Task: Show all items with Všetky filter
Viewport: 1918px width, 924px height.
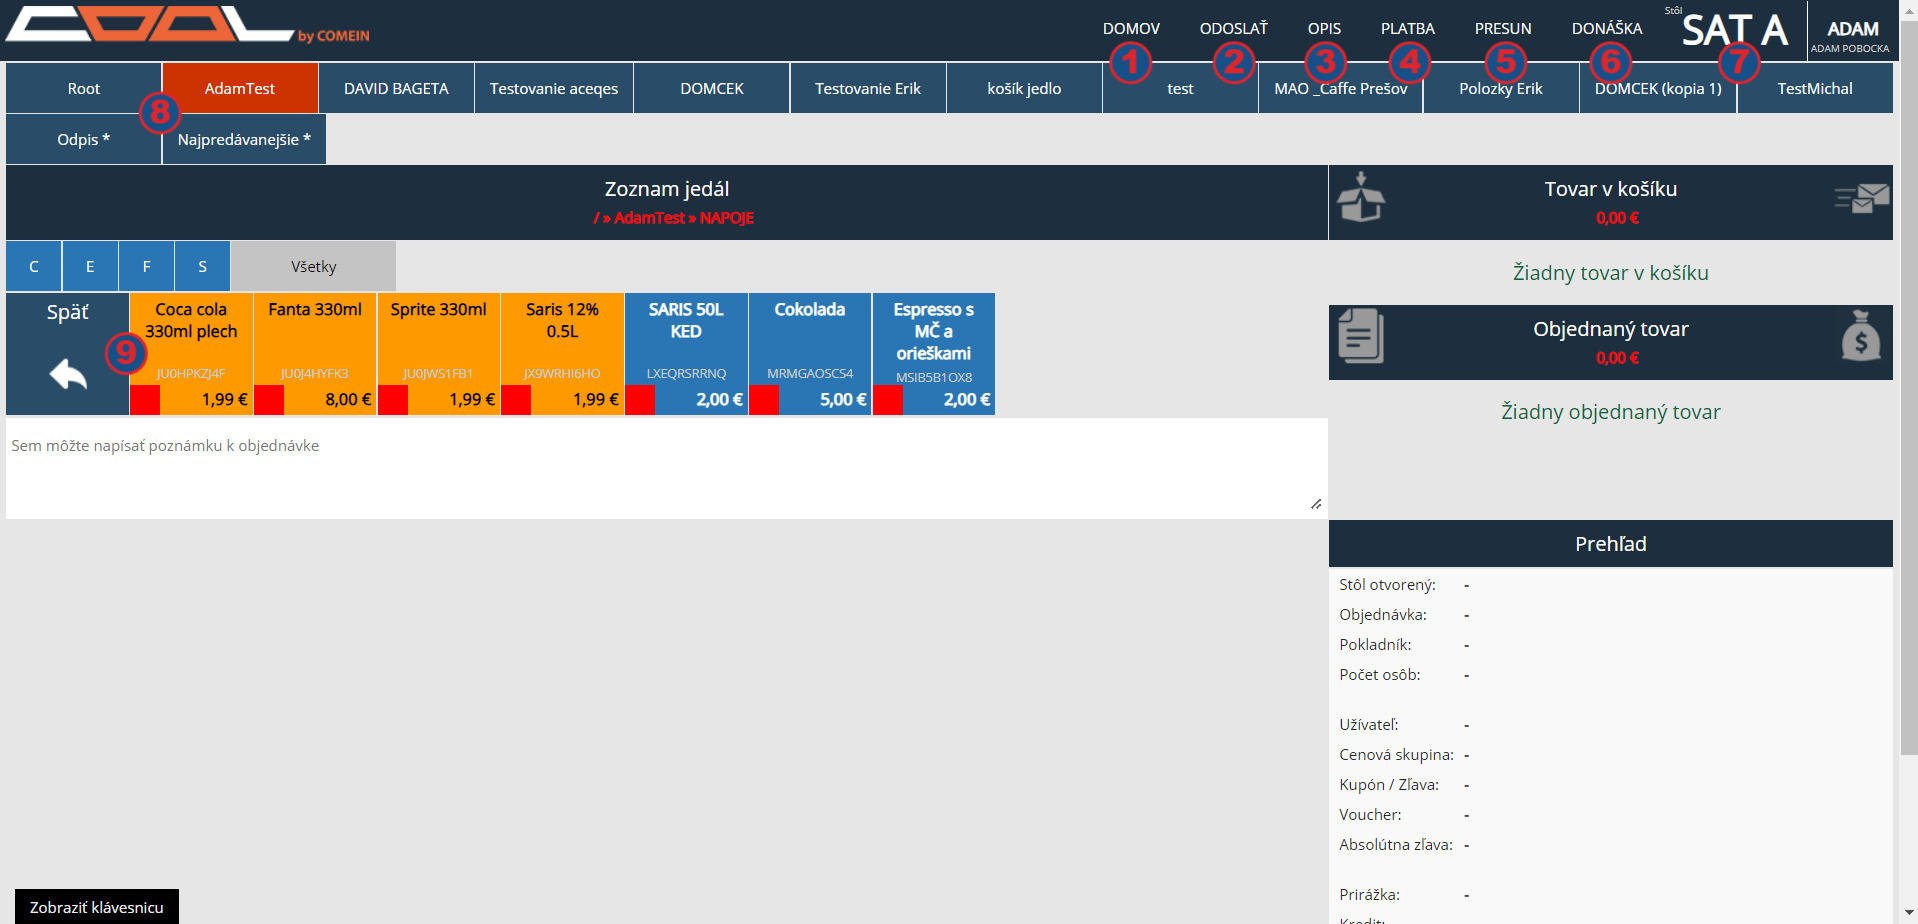Action: point(313,267)
